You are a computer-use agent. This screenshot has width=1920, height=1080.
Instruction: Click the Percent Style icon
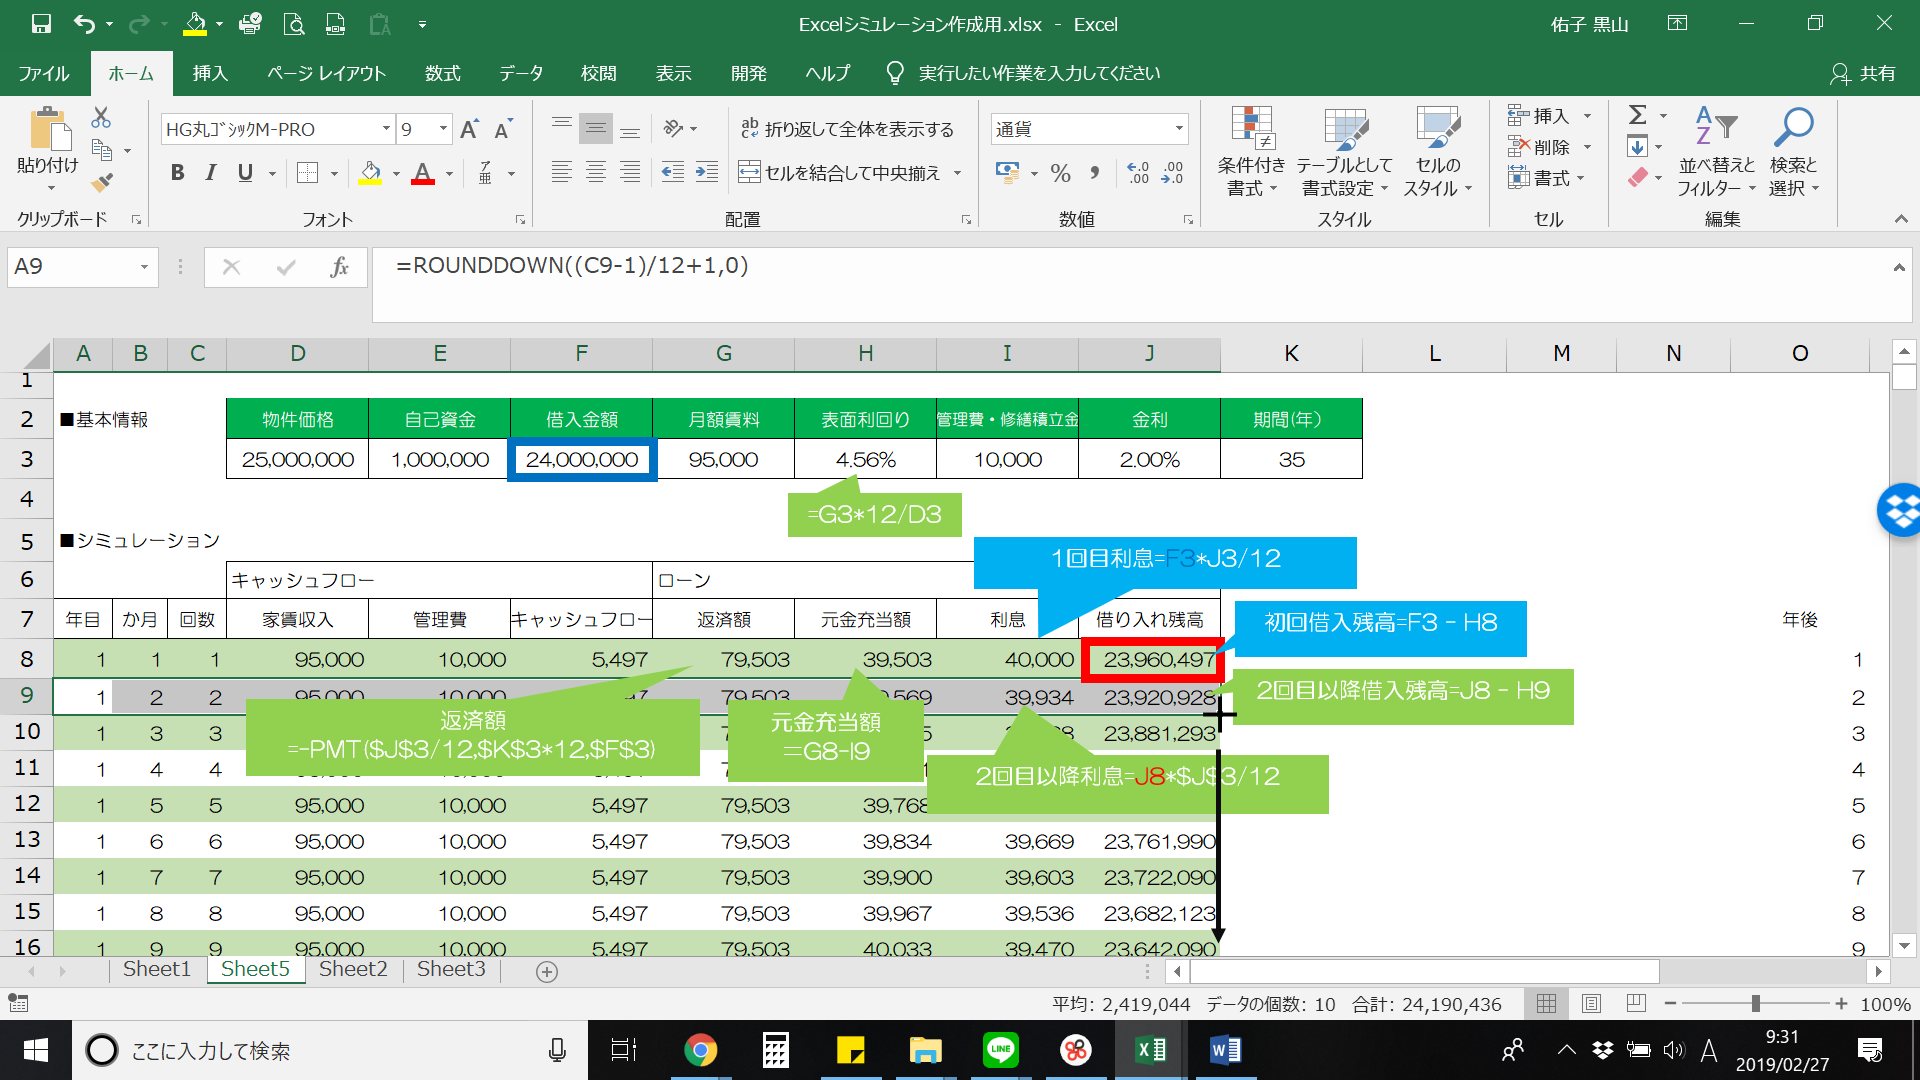[1060, 173]
